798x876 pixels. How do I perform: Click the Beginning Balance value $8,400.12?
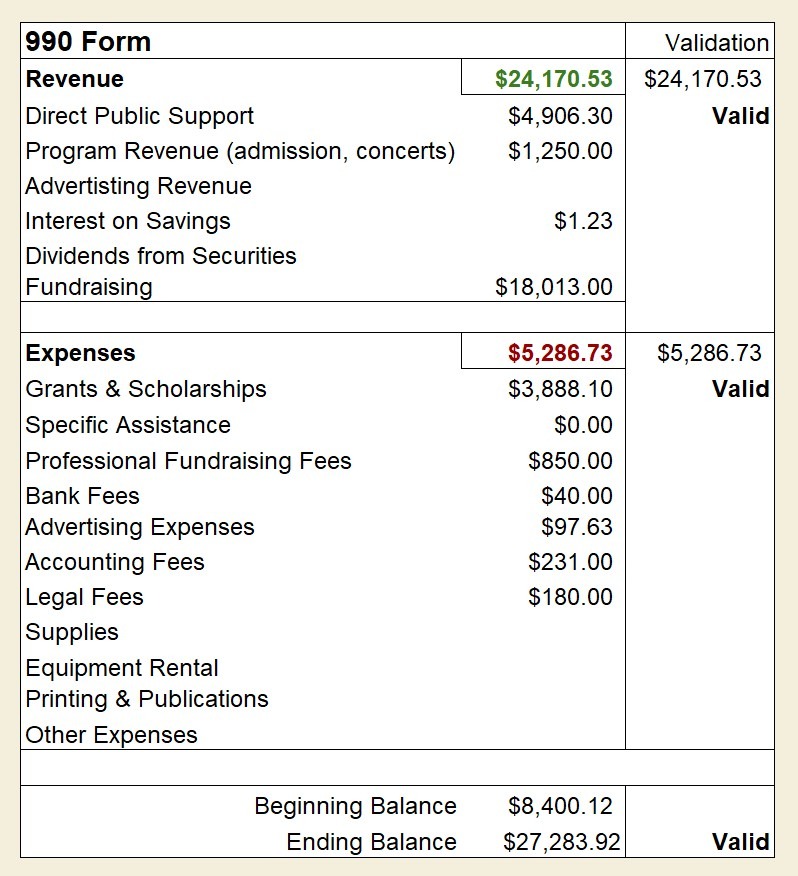(x=560, y=806)
